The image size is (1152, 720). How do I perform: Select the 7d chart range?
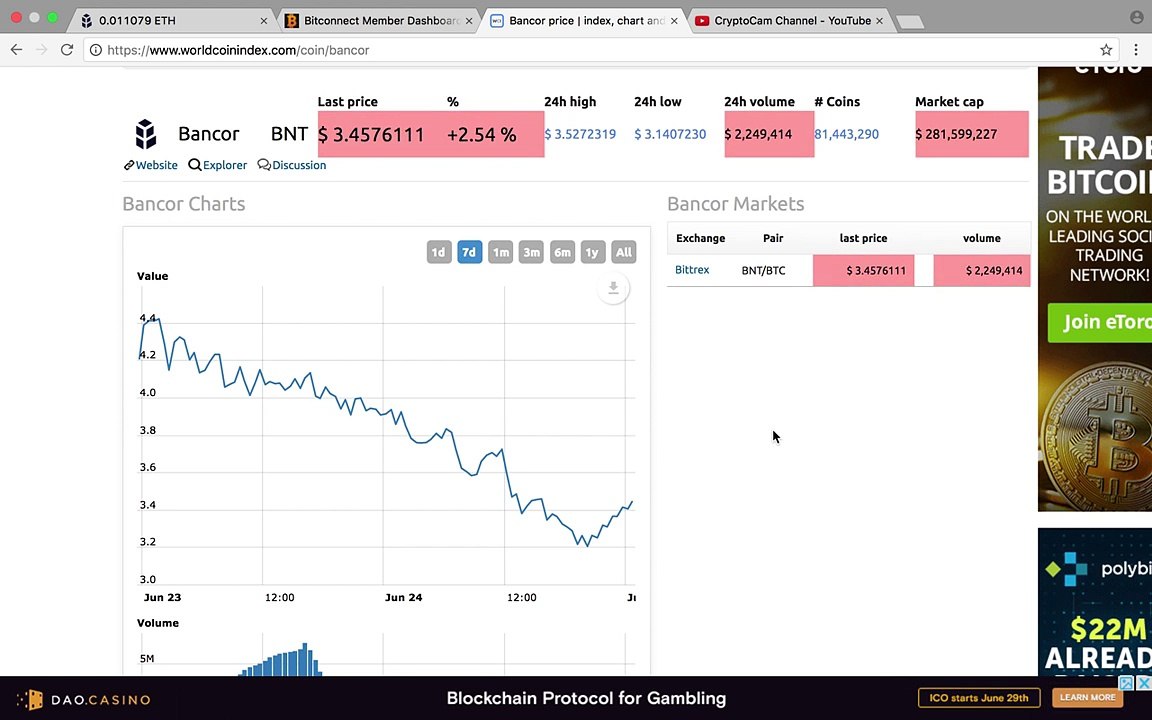(469, 252)
